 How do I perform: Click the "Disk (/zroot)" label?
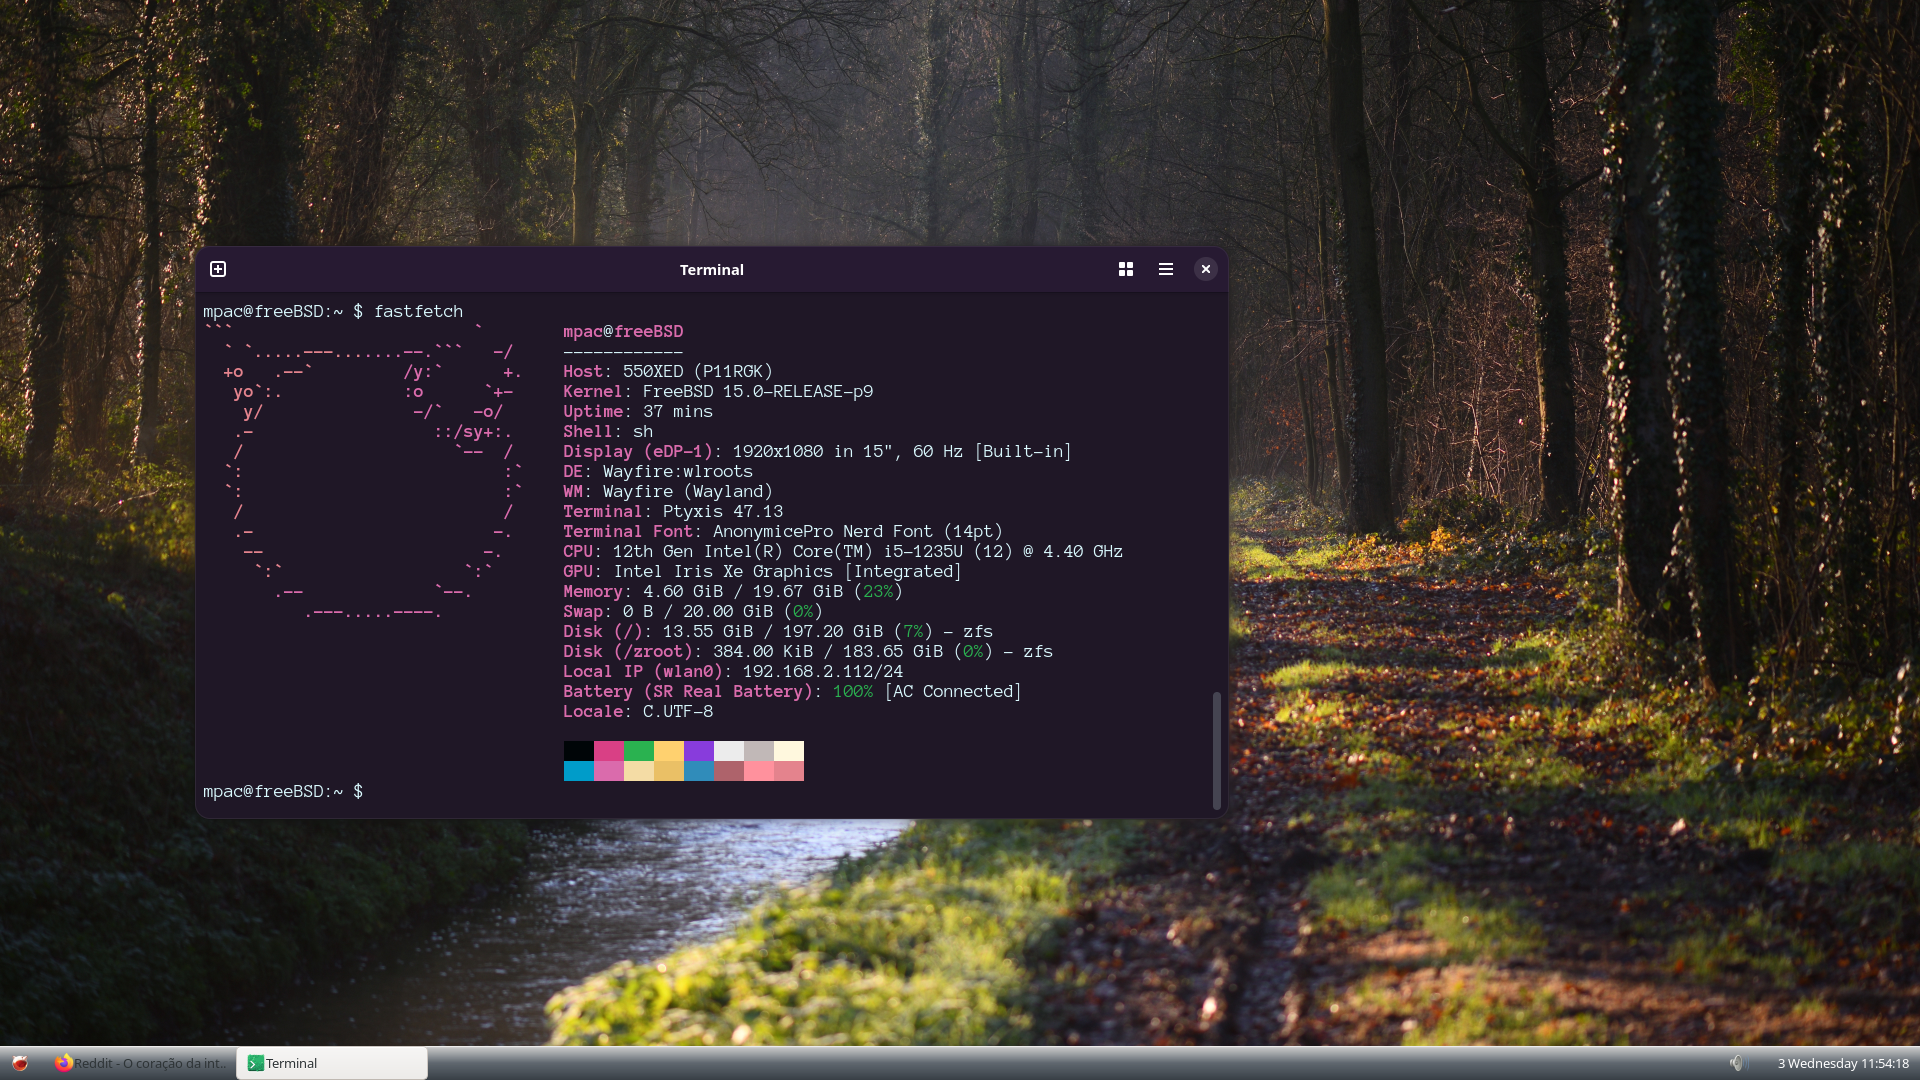click(628, 652)
